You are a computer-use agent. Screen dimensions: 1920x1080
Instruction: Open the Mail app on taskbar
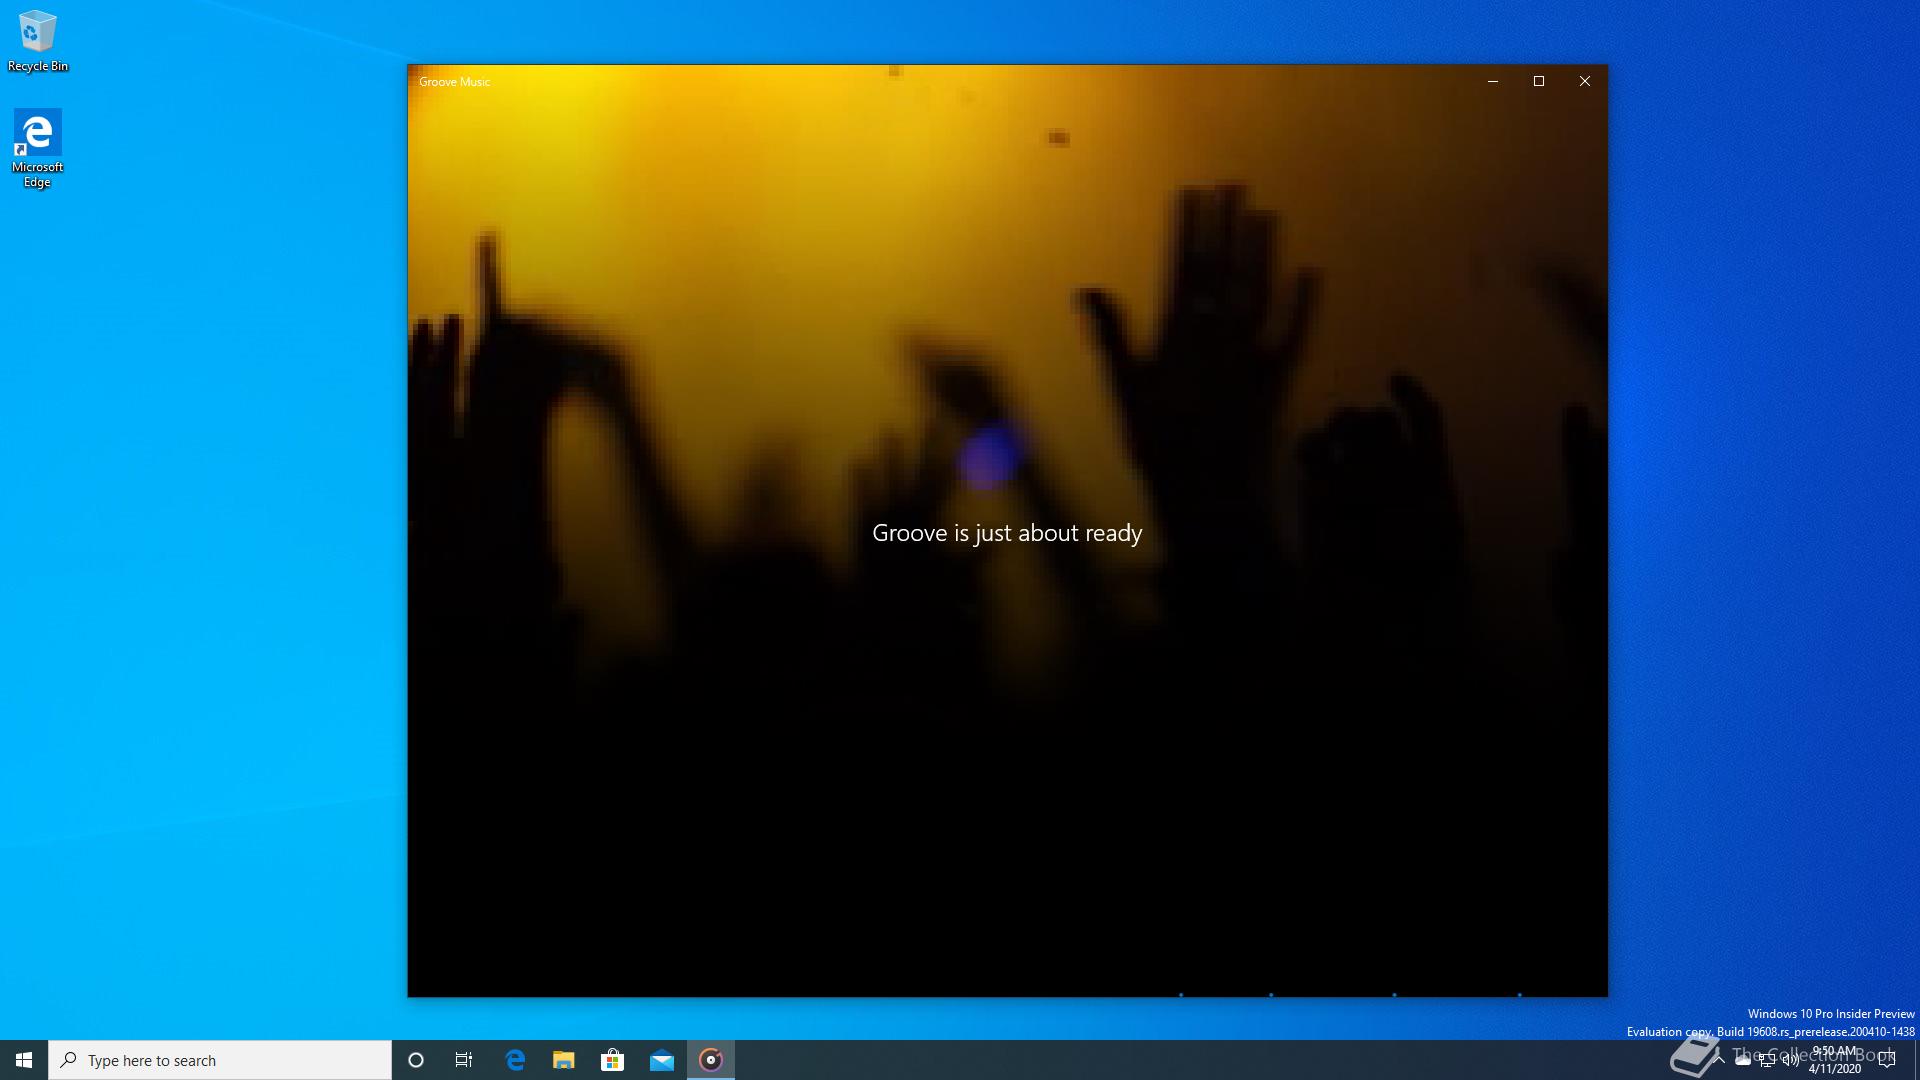[662, 1060]
